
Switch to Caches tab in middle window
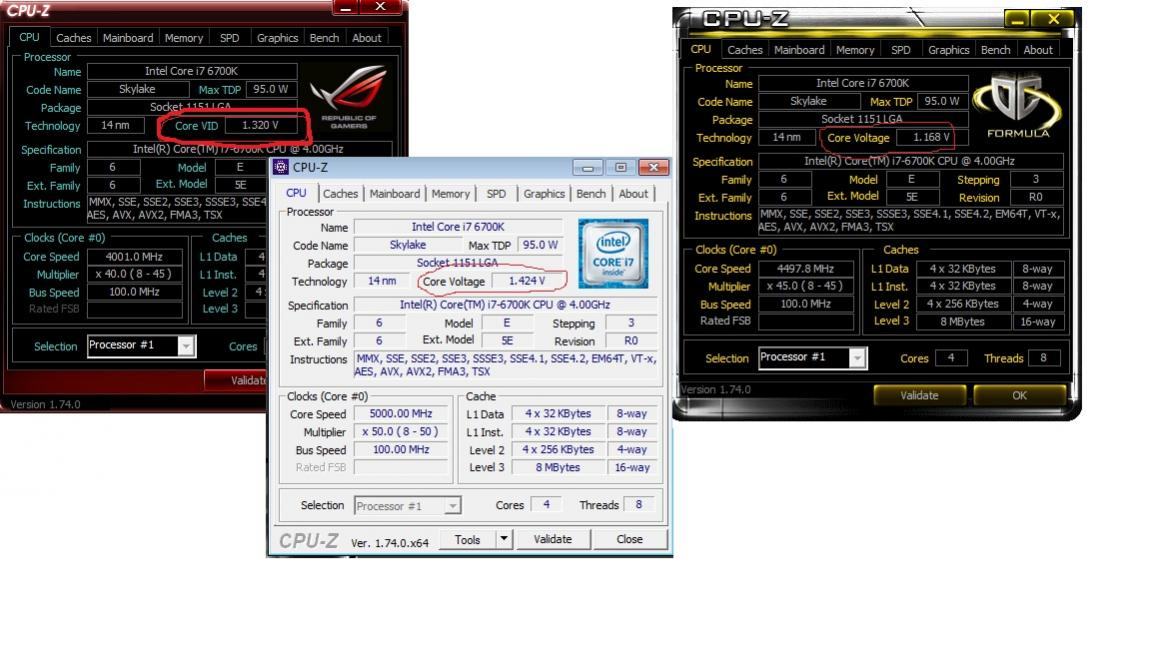pos(341,194)
